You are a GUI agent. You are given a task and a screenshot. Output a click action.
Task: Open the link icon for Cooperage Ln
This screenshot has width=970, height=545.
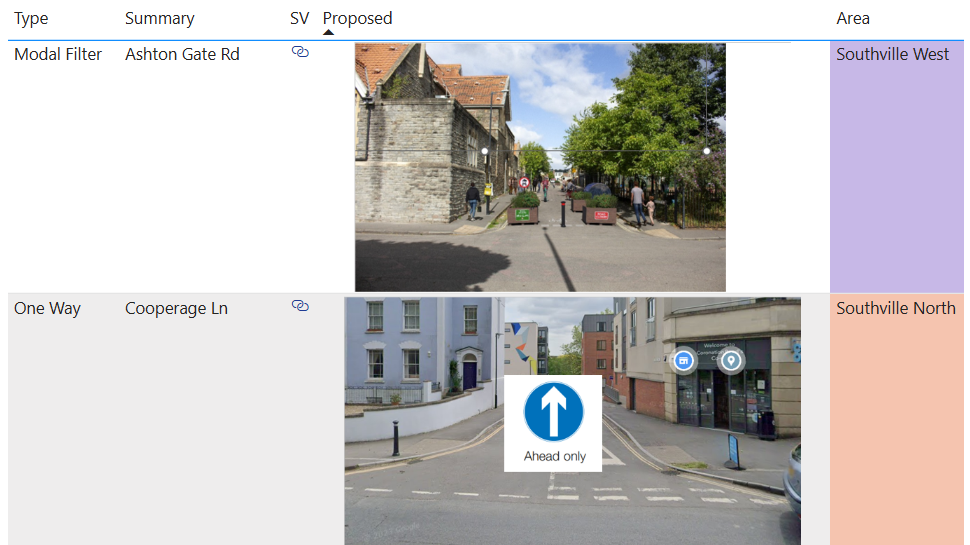[300, 306]
